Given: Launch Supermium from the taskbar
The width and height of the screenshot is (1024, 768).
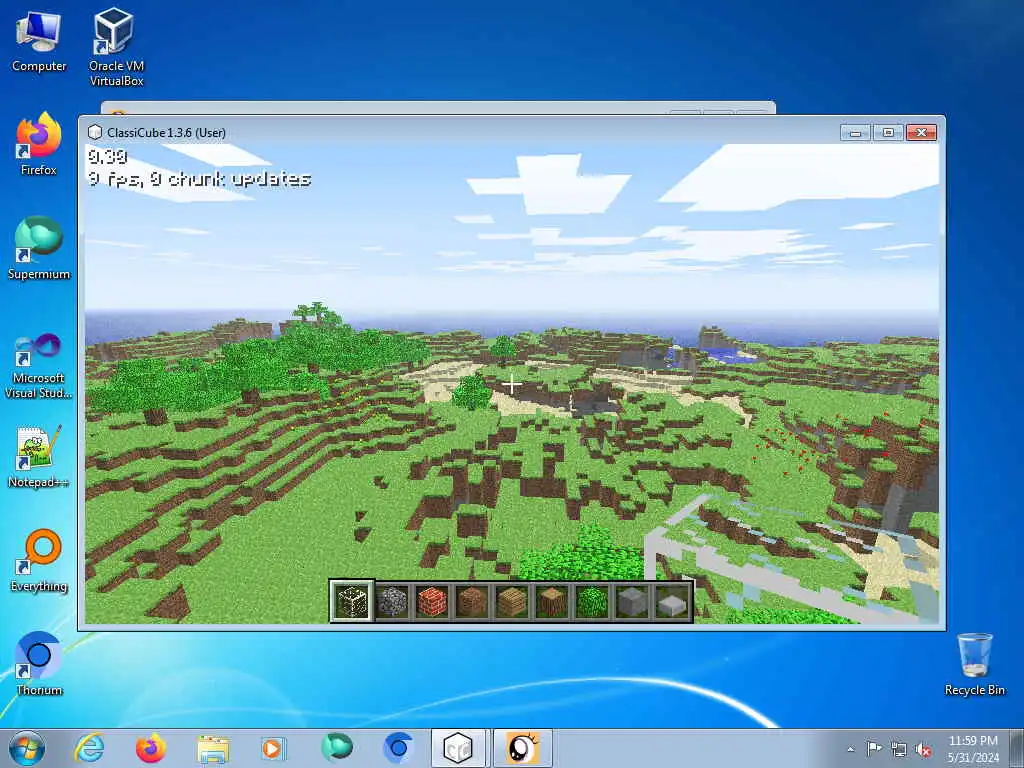Looking at the screenshot, I should (x=337, y=748).
